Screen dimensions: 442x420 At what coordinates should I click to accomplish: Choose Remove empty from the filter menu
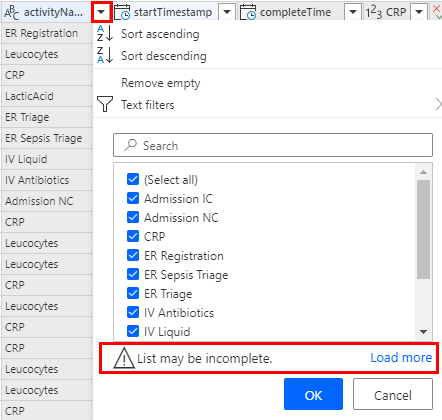click(x=161, y=83)
